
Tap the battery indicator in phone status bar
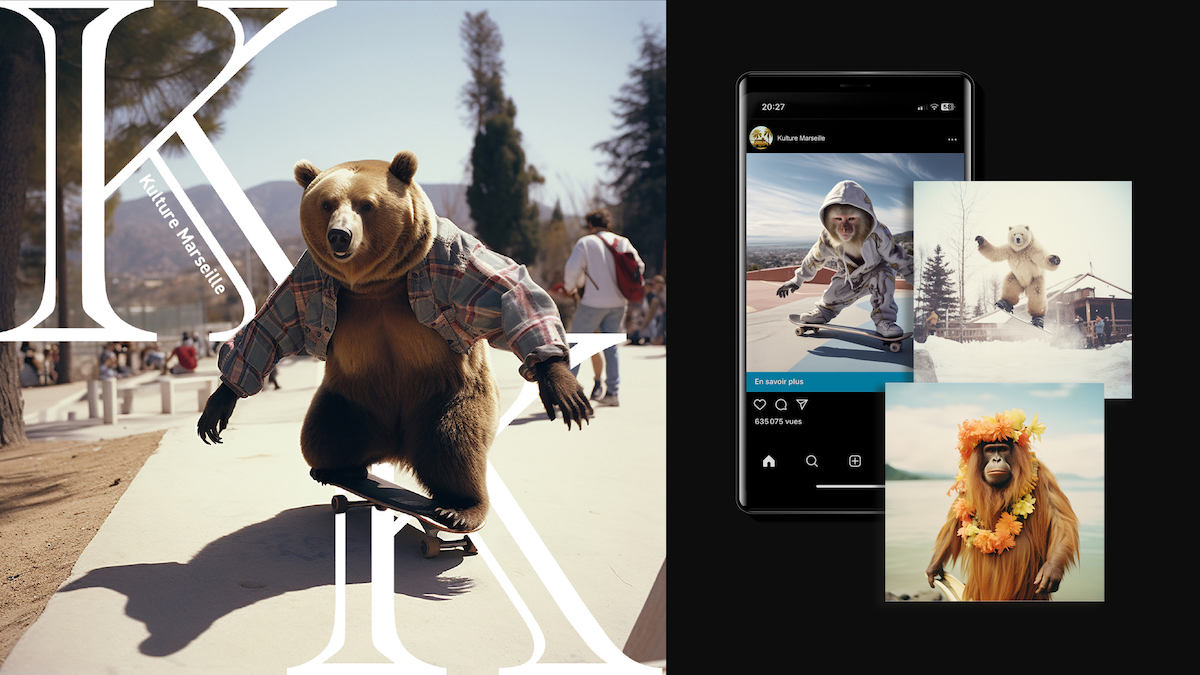pyautogui.click(x=948, y=106)
